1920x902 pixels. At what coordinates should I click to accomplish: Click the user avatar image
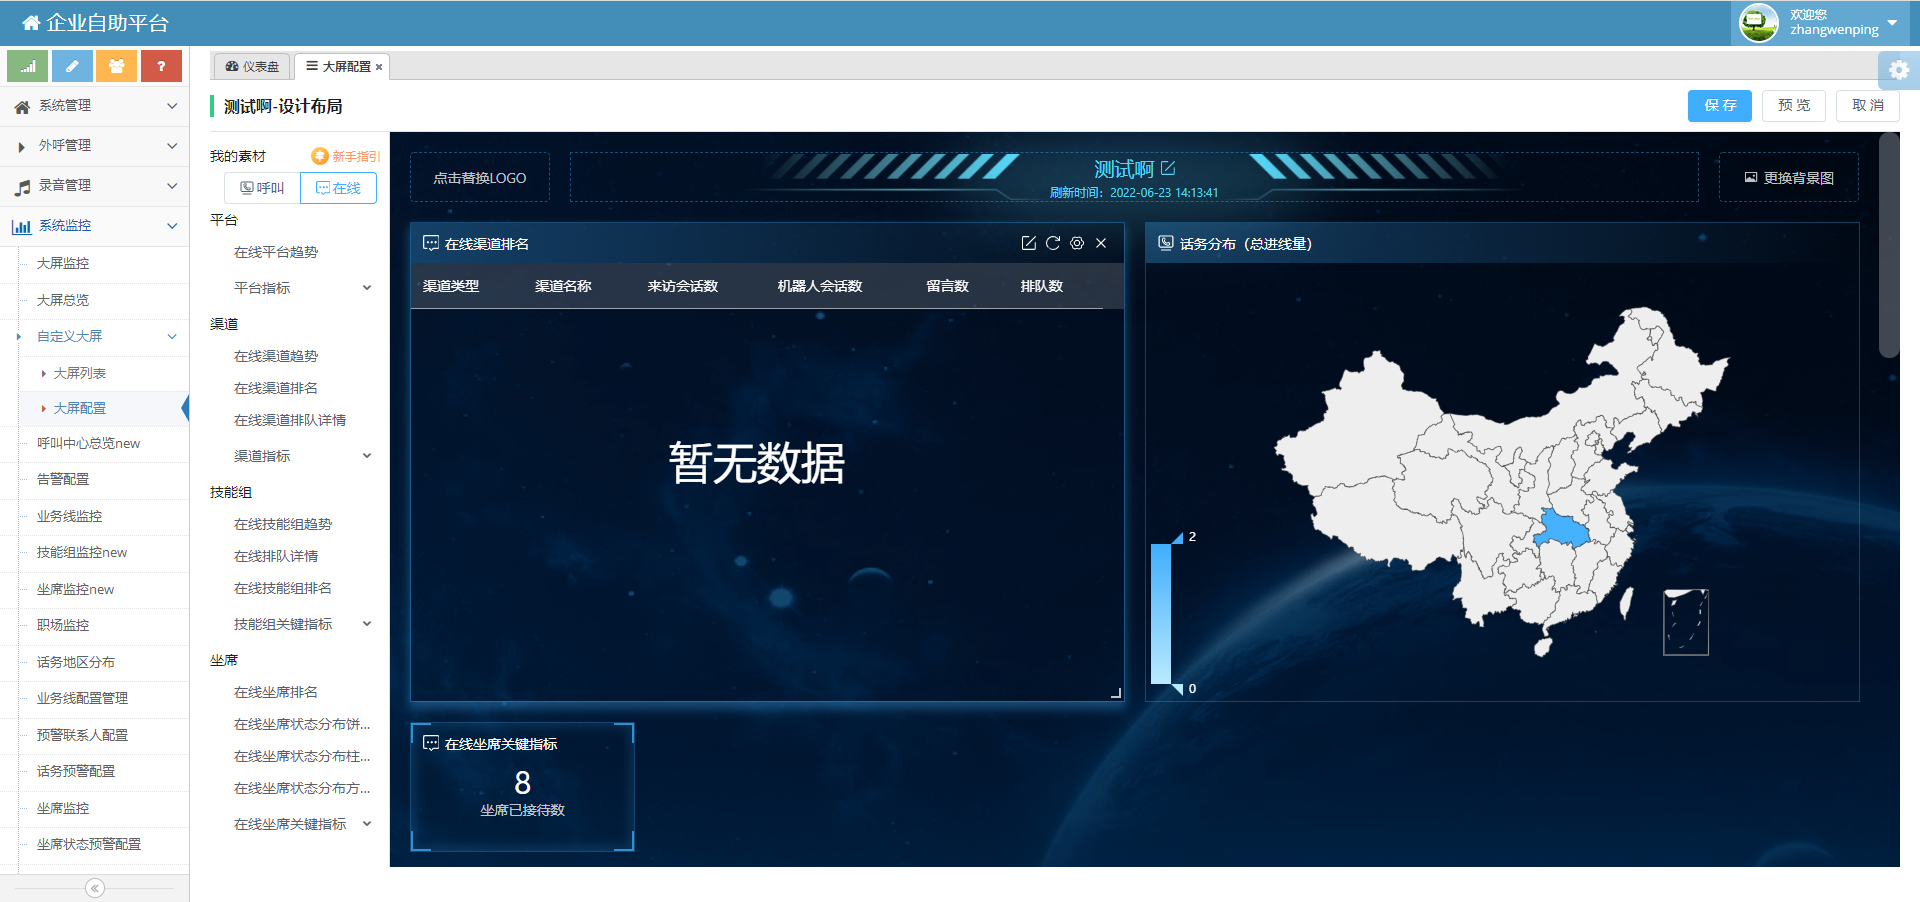click(1759, 23)
